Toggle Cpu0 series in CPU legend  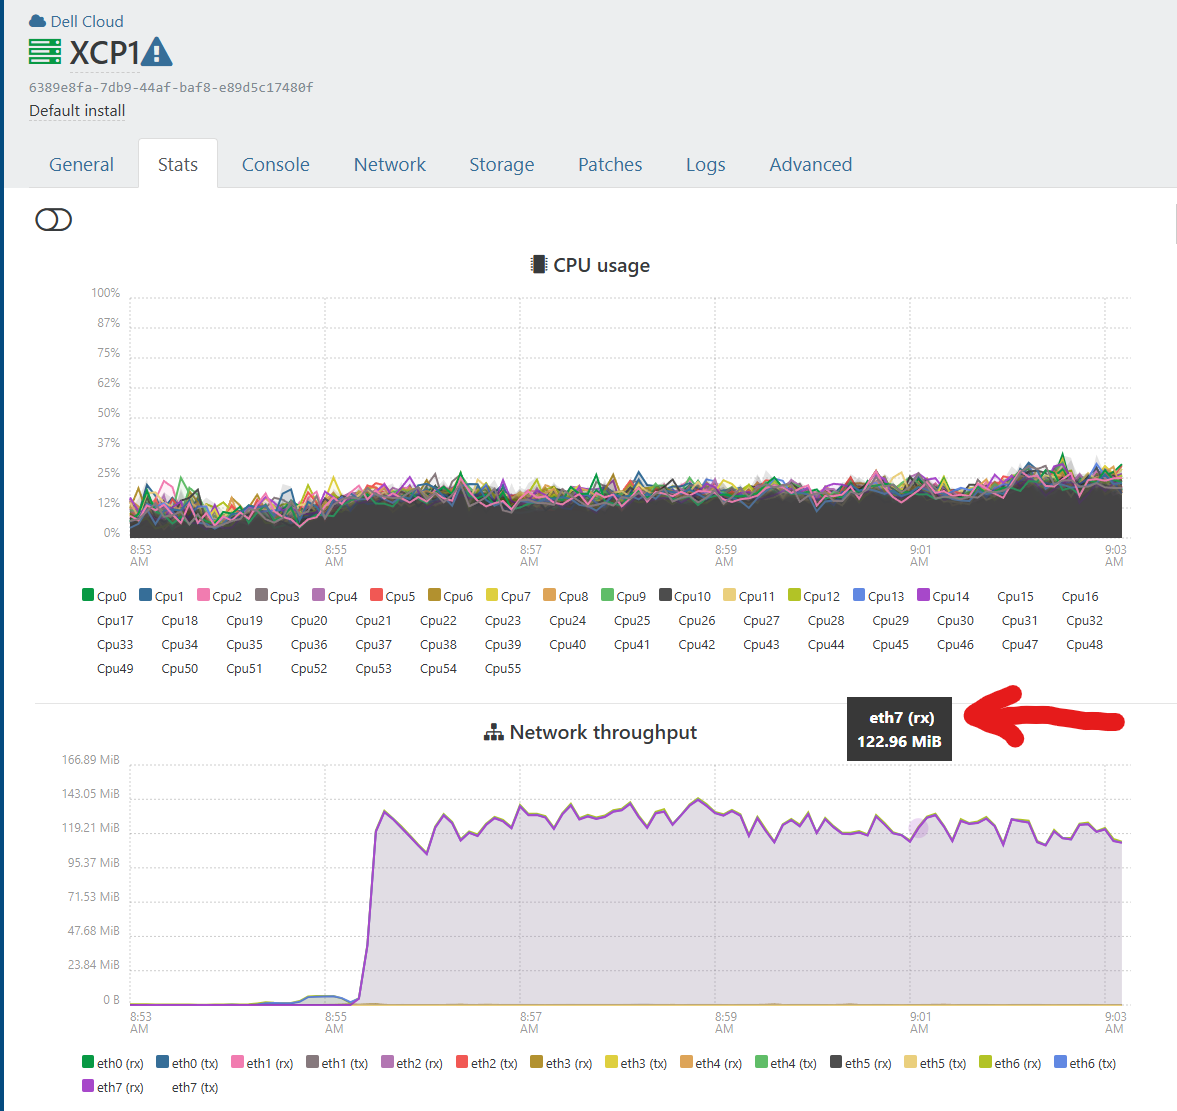pos(104,596)
